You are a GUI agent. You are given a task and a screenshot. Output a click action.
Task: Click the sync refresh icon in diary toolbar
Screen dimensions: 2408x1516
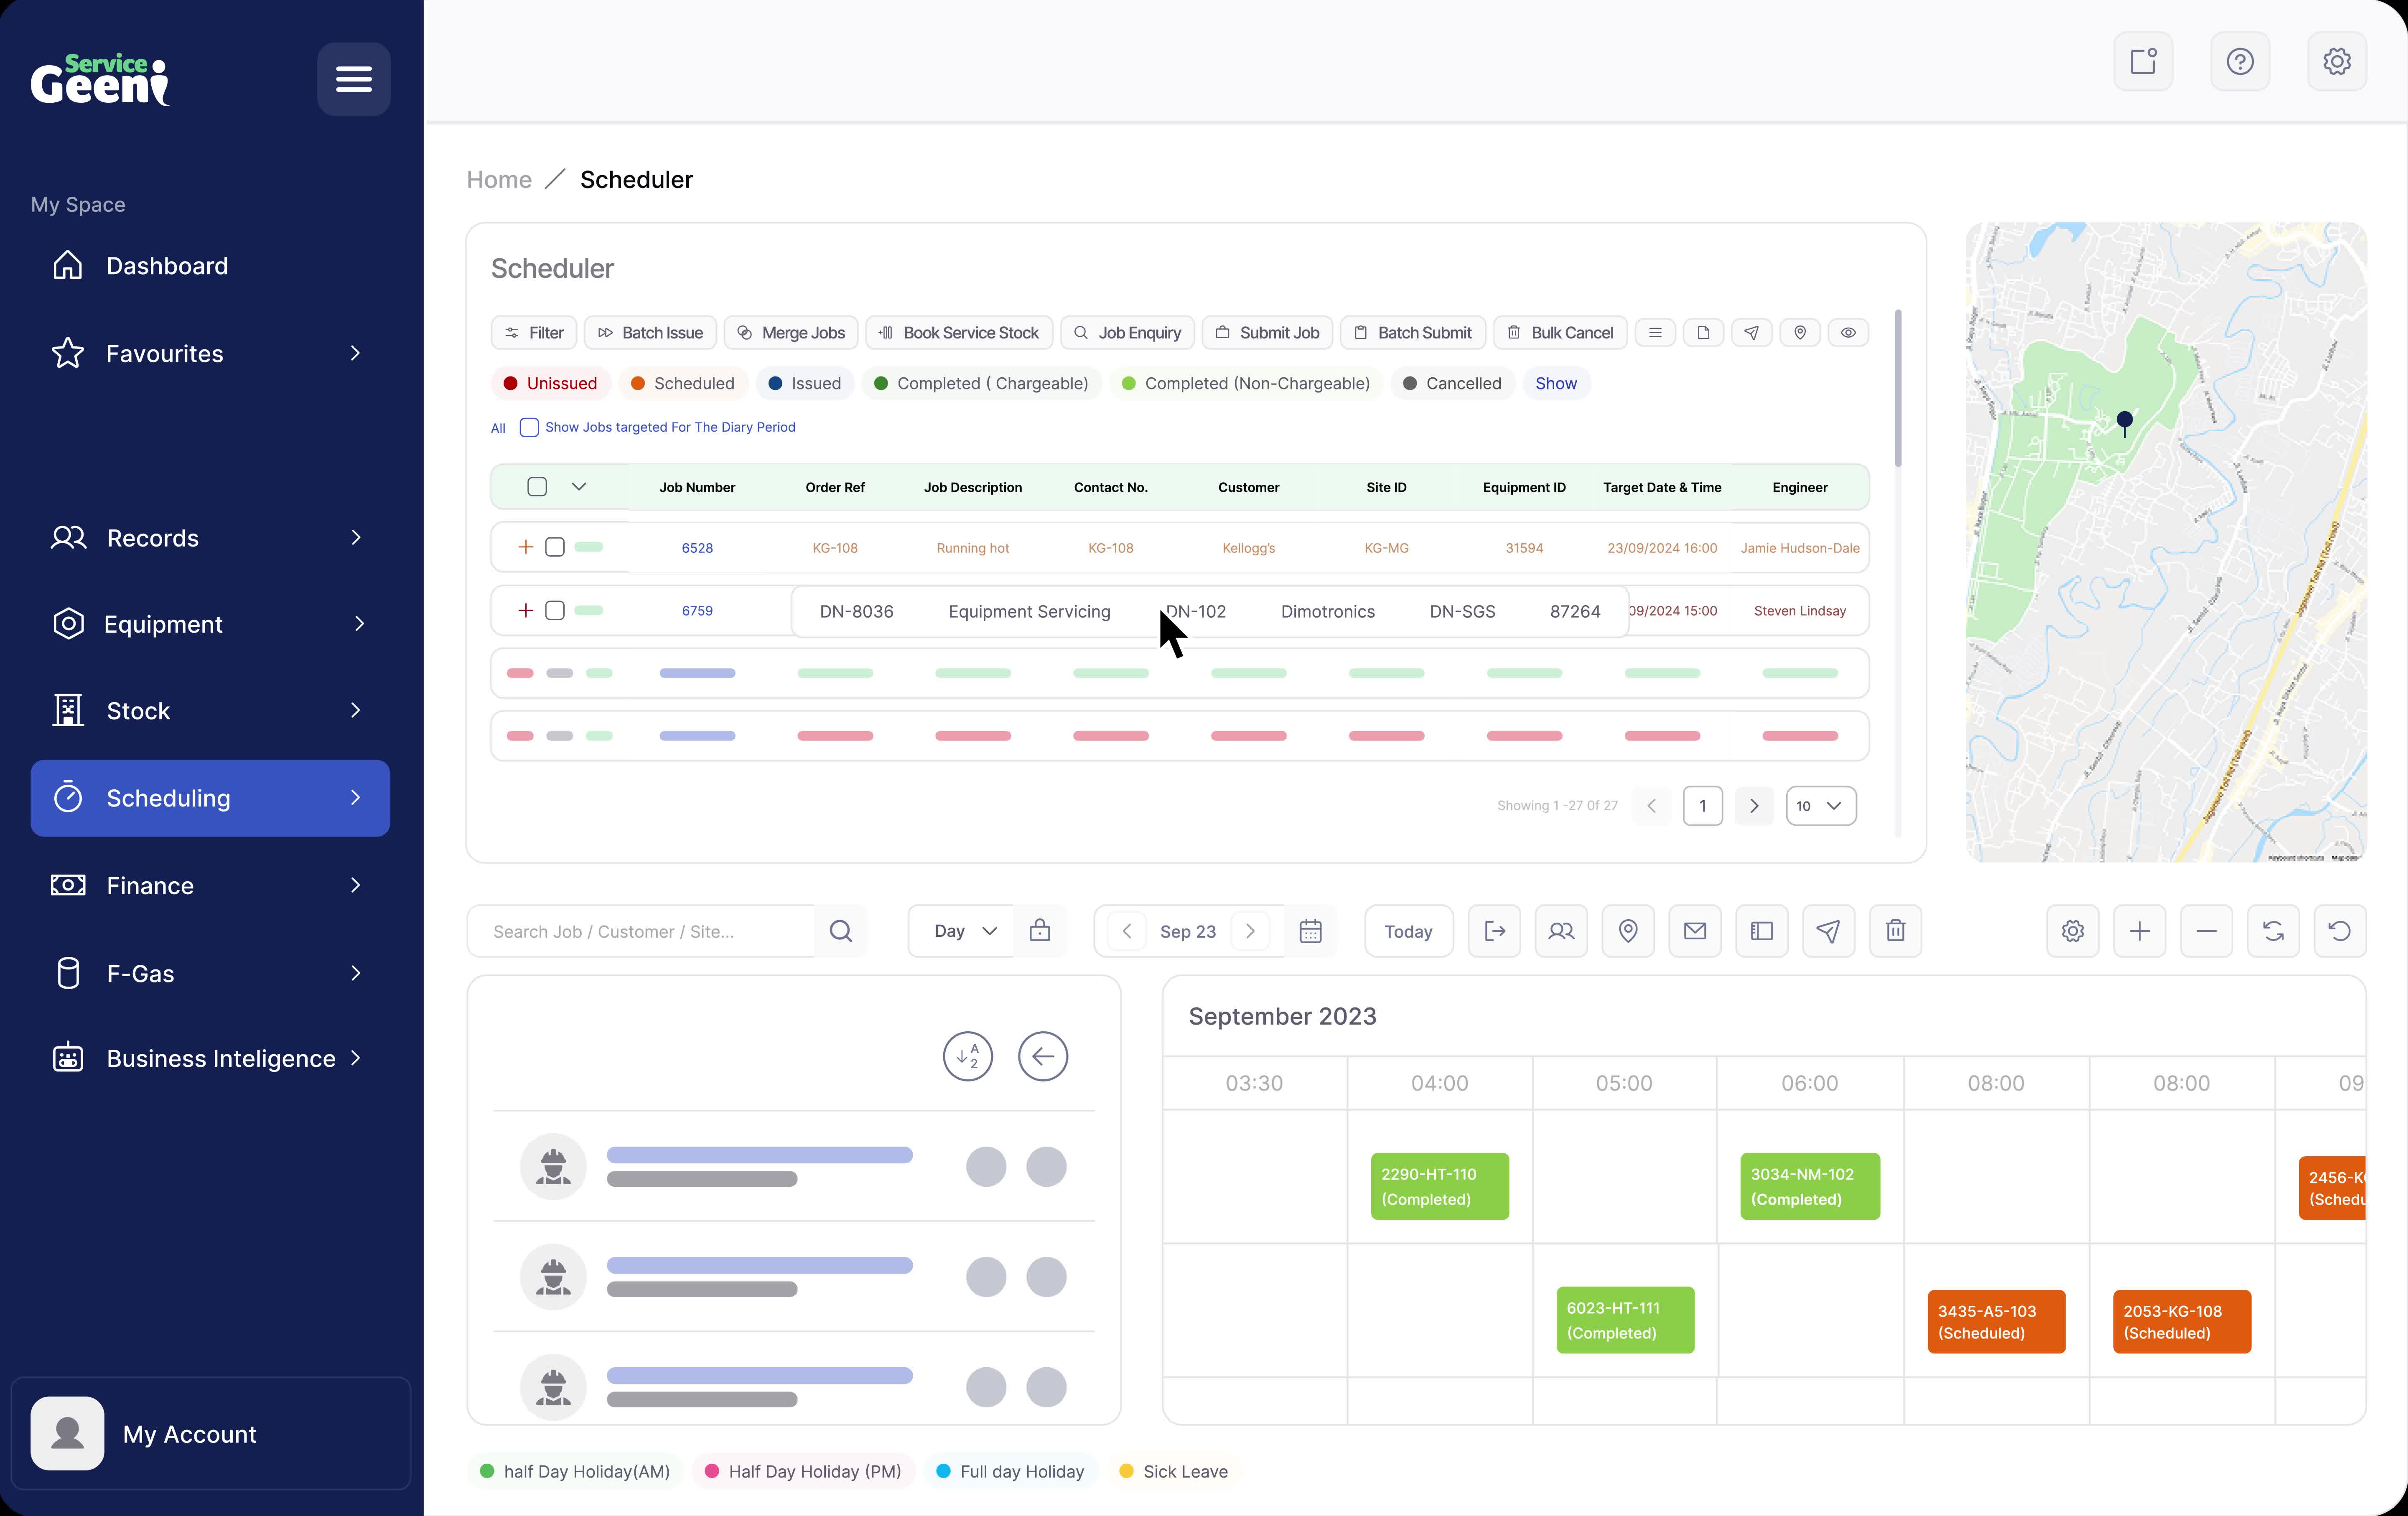click(x=2273, y=931)
